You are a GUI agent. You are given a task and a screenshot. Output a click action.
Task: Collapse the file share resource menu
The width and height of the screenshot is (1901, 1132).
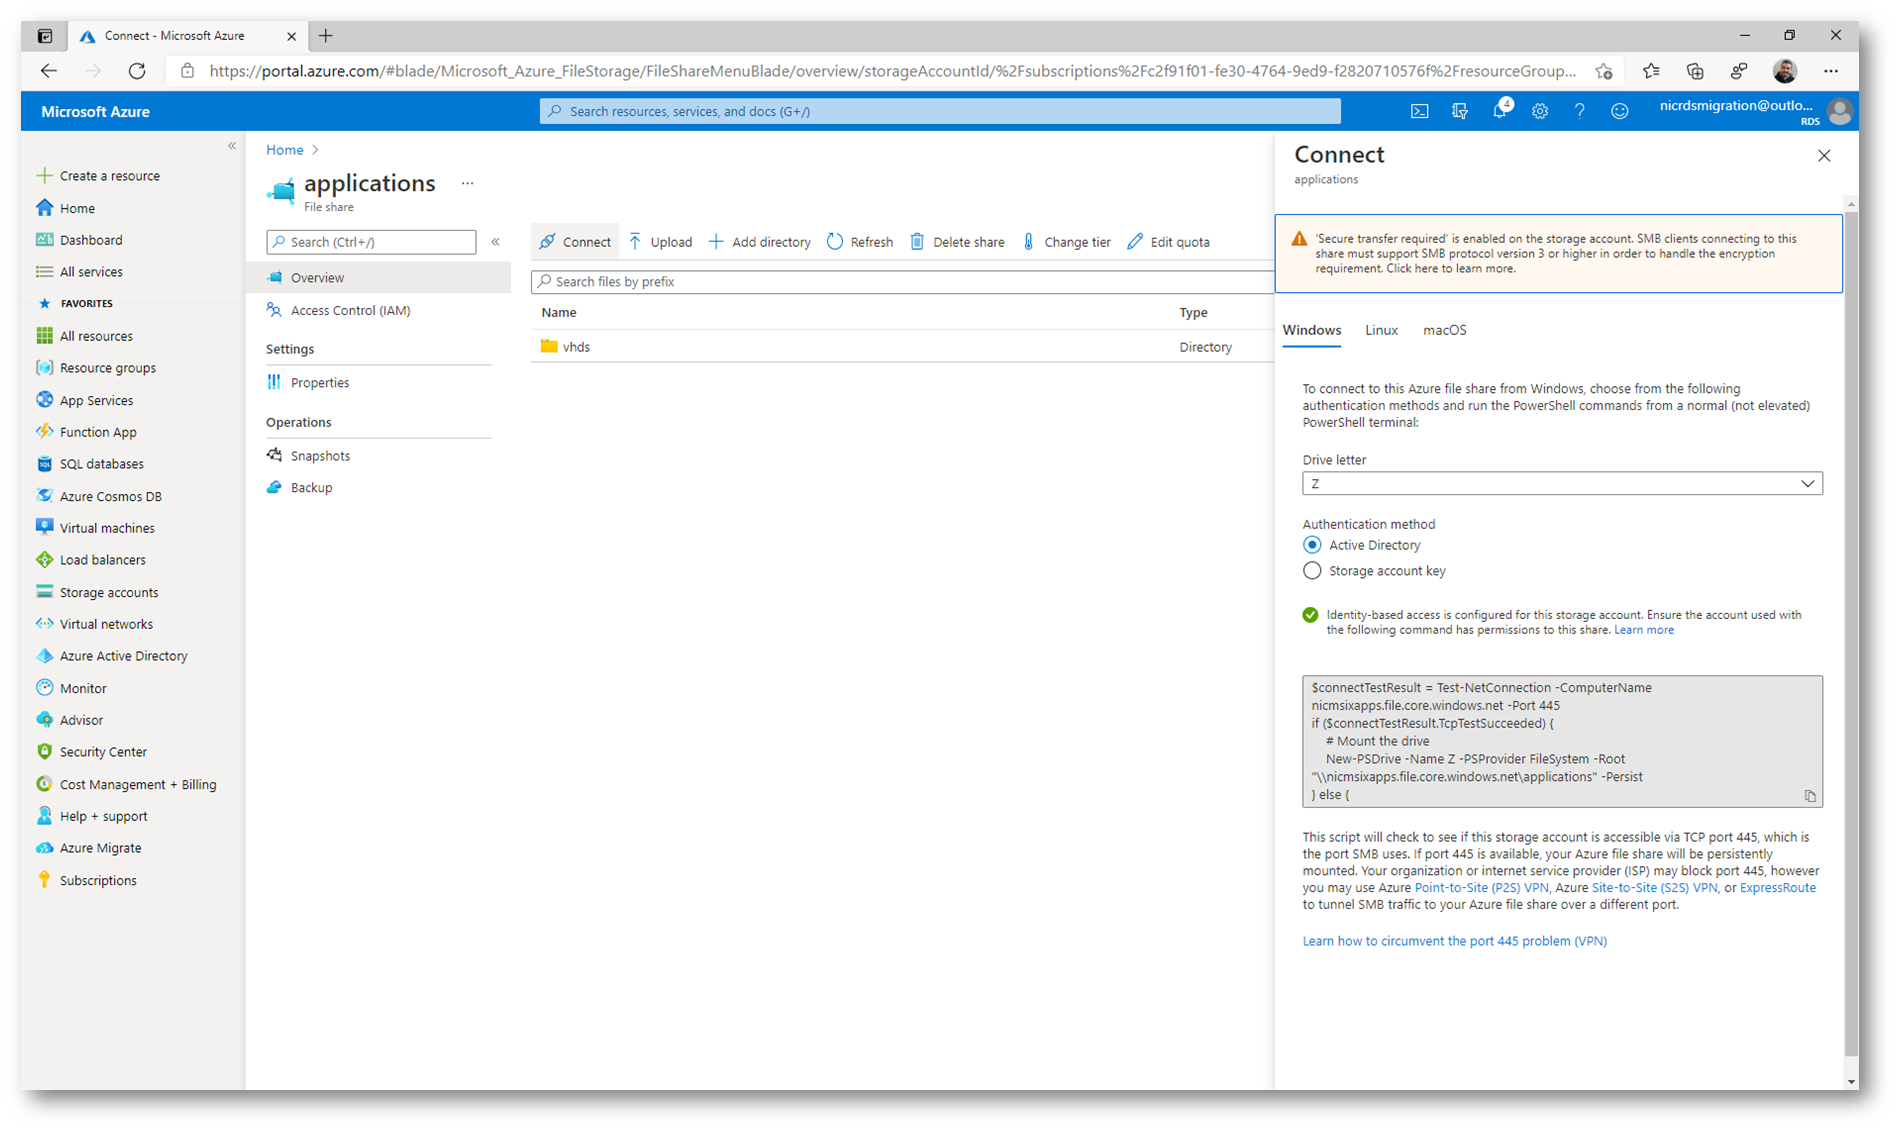click(496, 242)
